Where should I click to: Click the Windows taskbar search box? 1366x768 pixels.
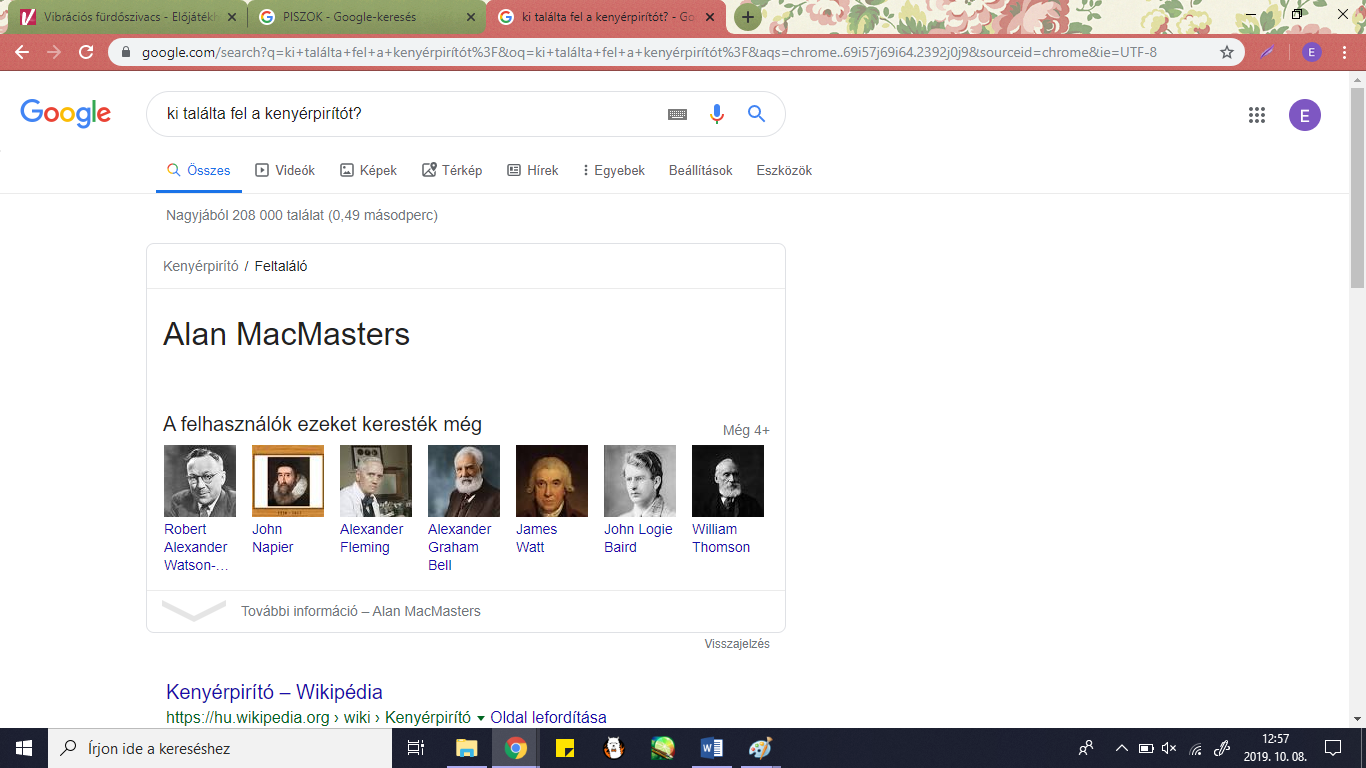[220, 748]
